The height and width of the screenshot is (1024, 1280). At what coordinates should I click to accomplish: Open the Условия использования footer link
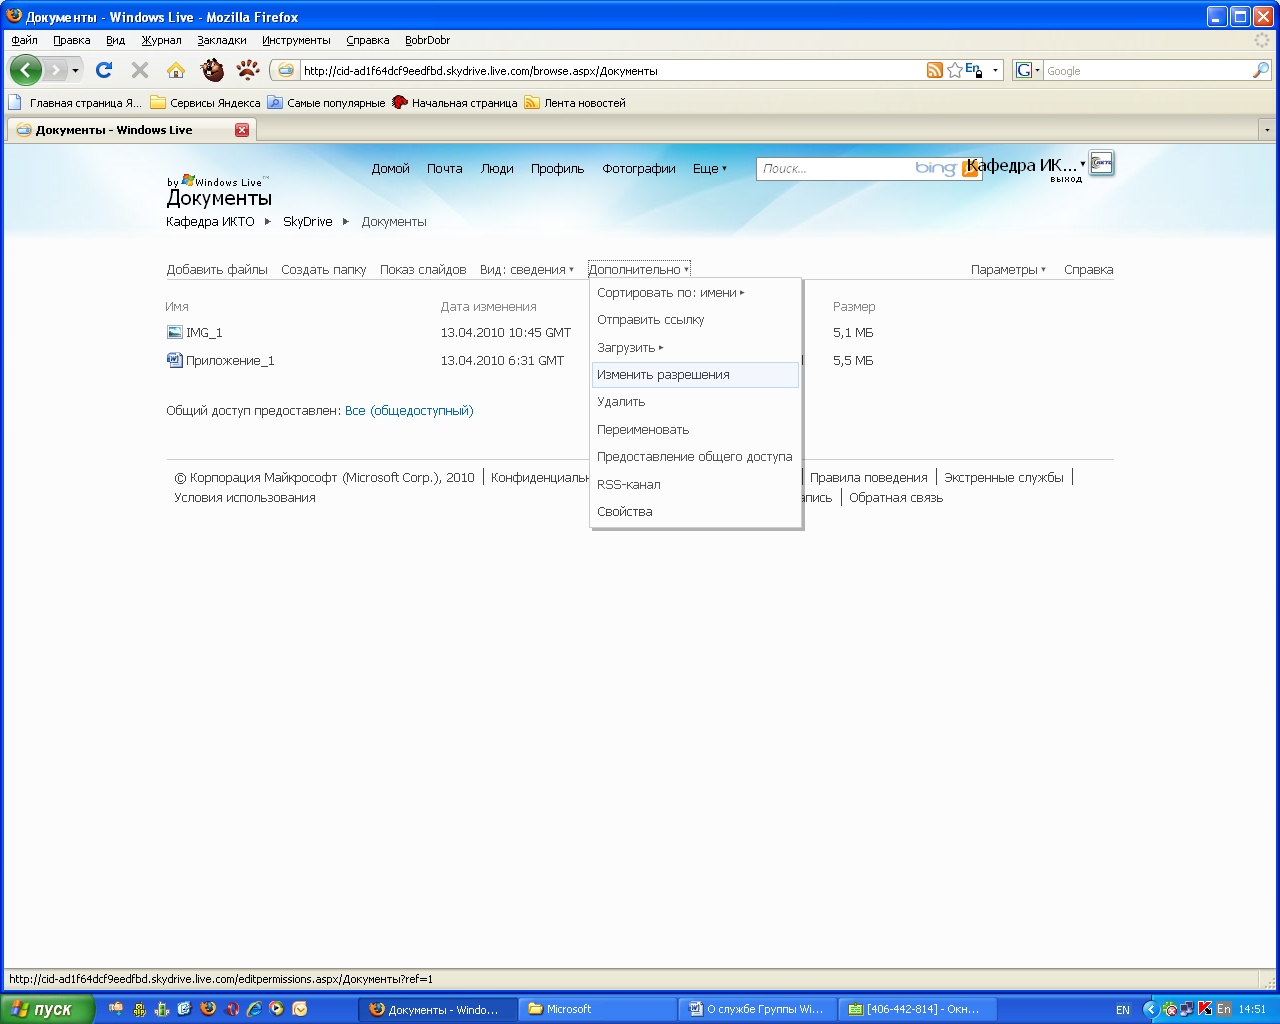[245, 498]
